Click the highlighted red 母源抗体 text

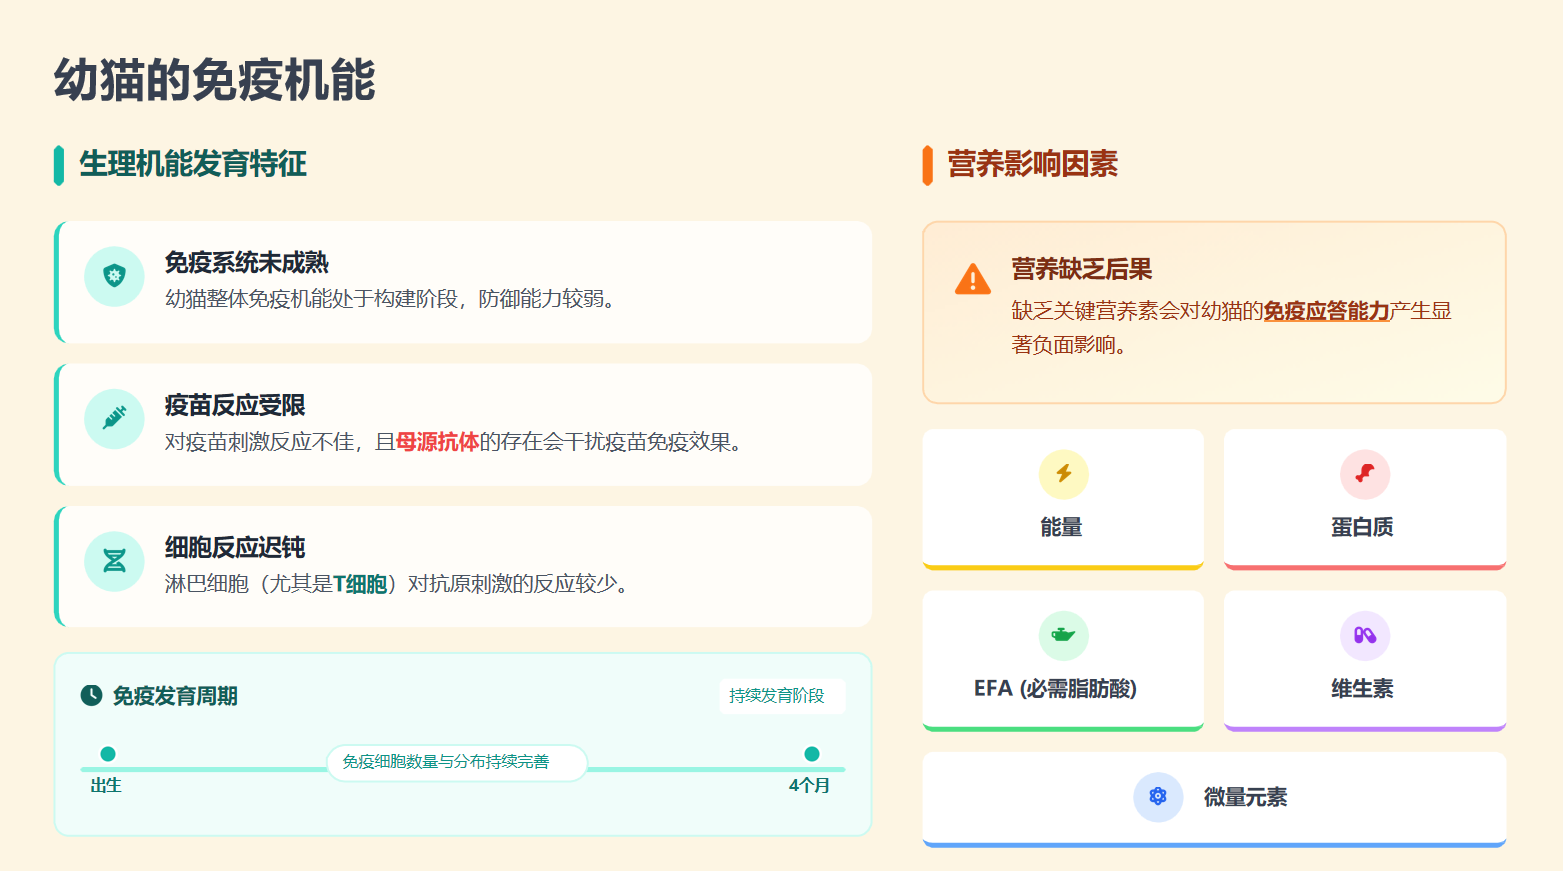tap(437, 442)
